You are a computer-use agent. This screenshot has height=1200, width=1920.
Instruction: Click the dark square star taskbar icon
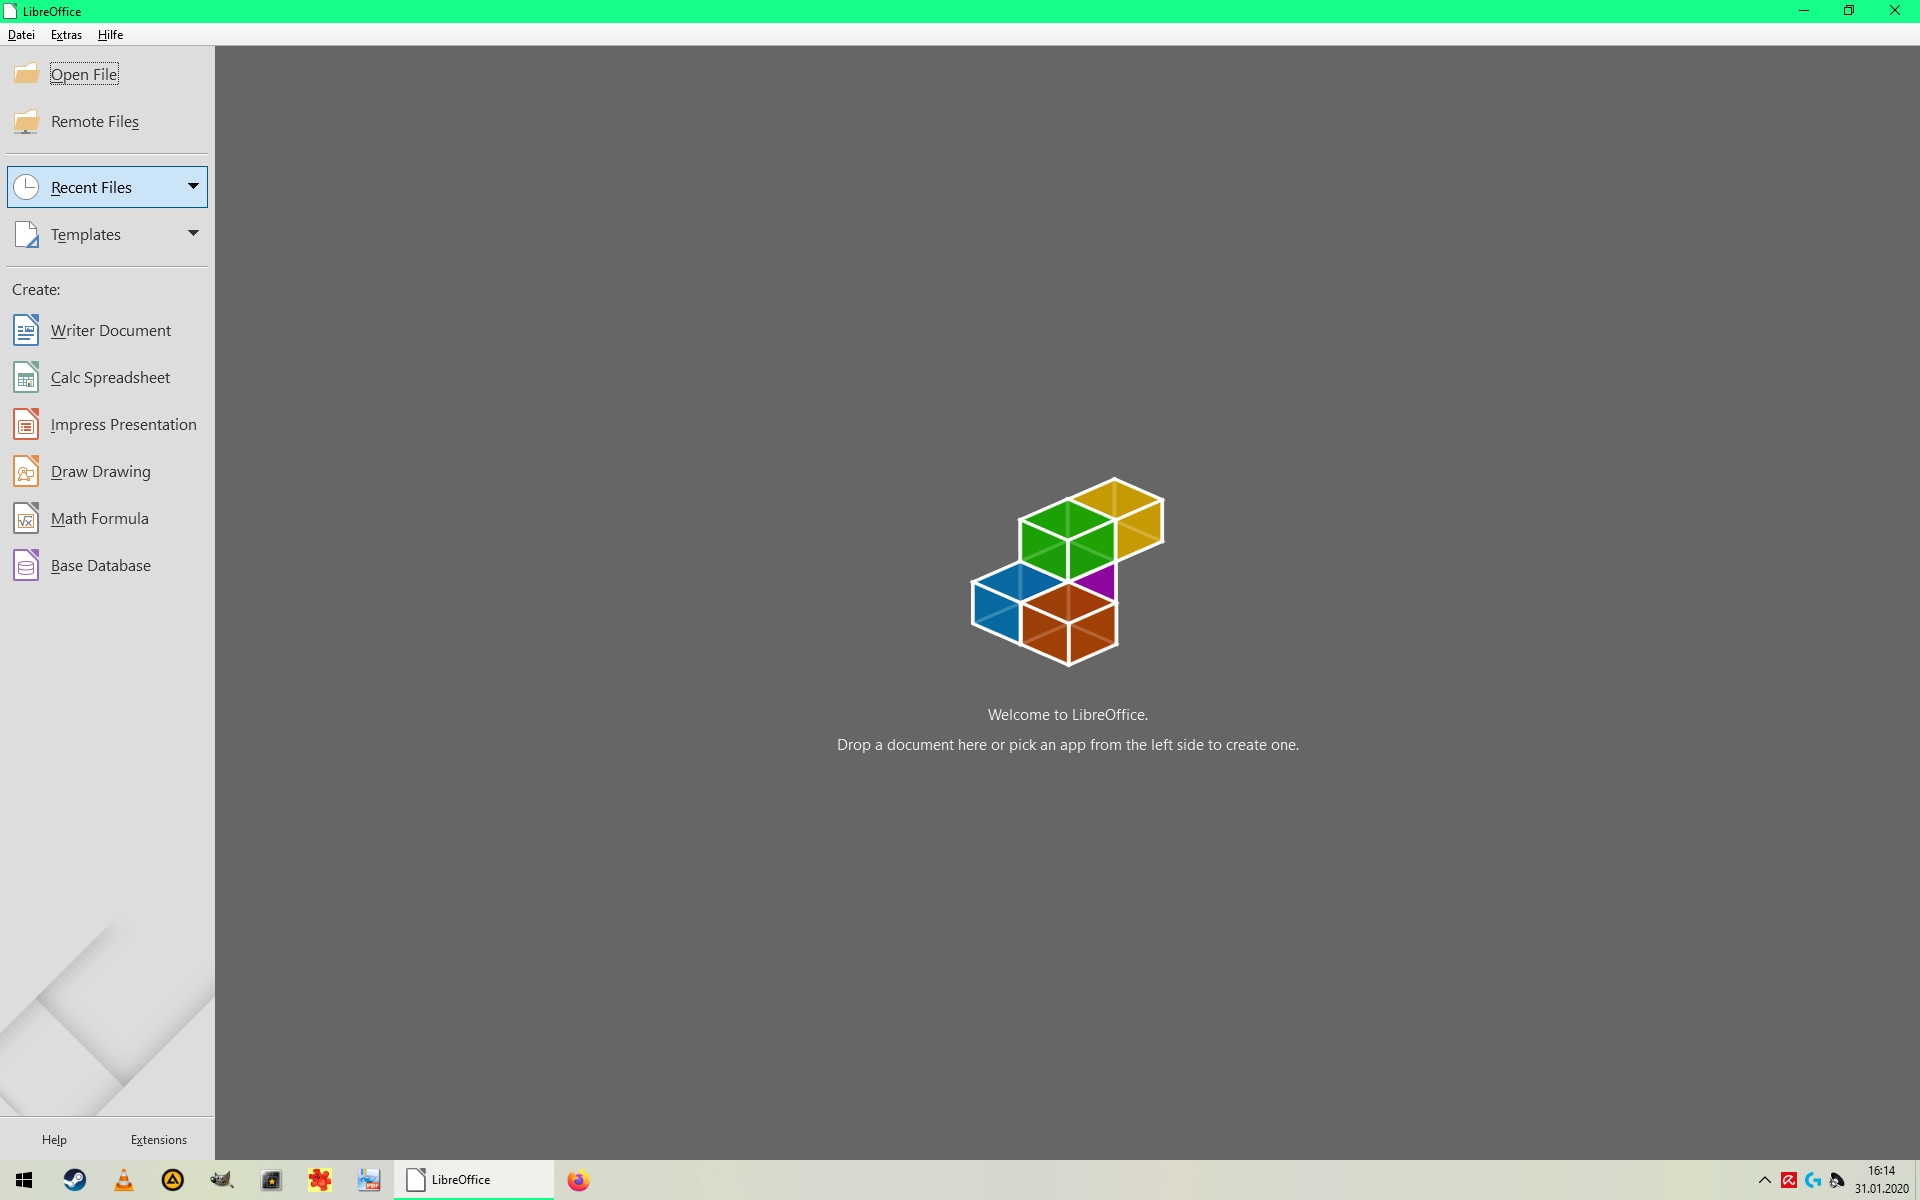coord(271,1180)
